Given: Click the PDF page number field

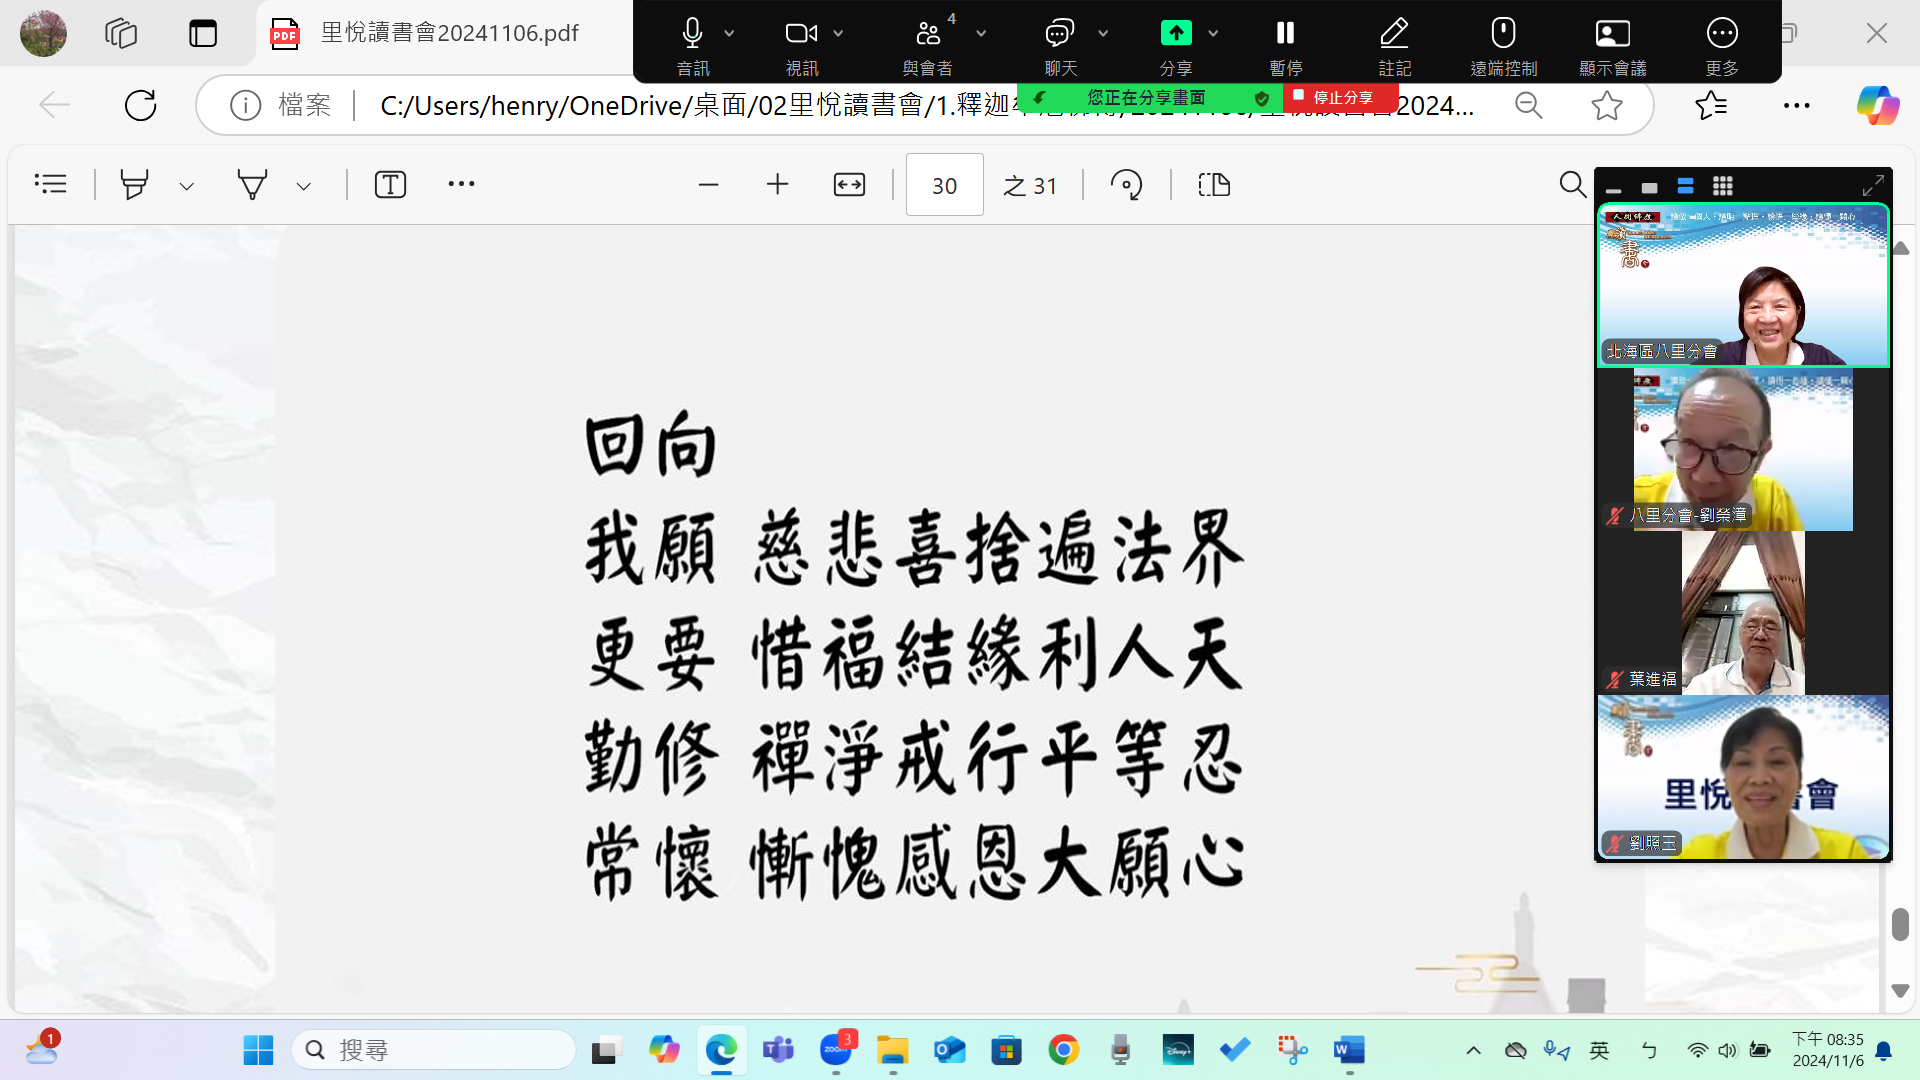Looking at the screenshot, I should point(944,185).
